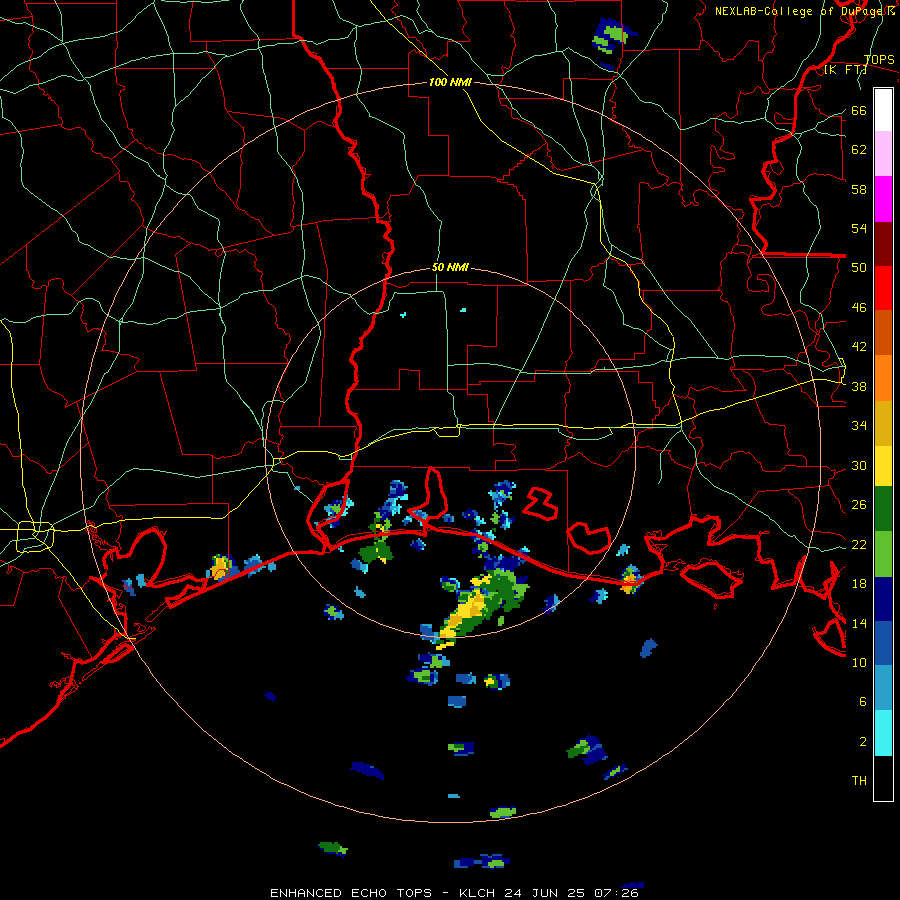Click the '24 JUN 25' date text
The width and height of the screenshot is (900, 900).
(546, 893)
